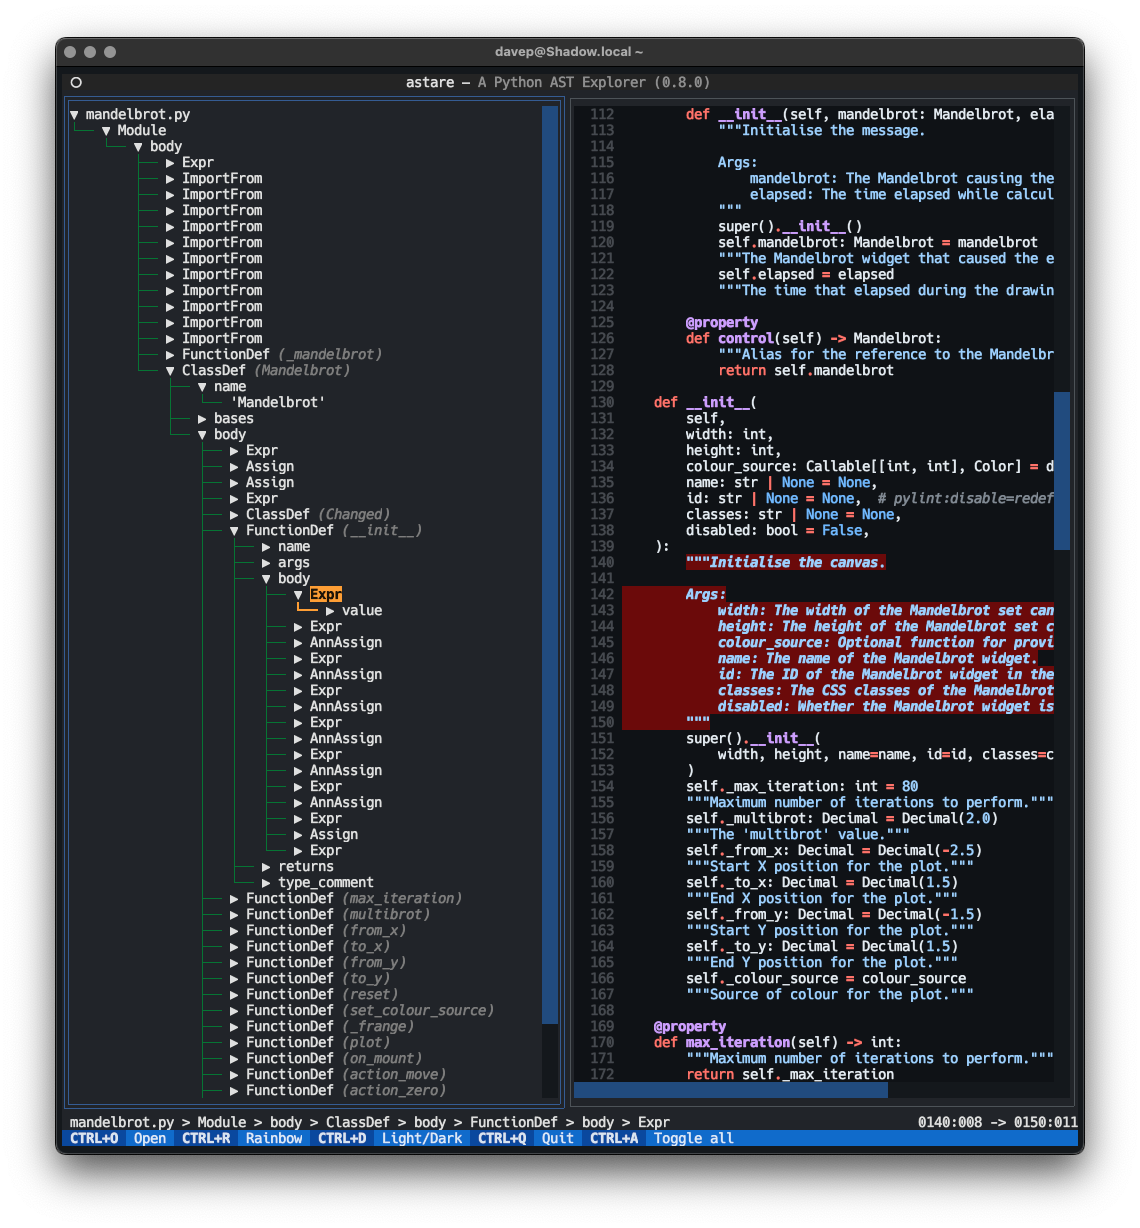The image size is (1140, 1228).
Task: Toggle Rainbow mode in the footer
Action: (x=274, y=1138)
